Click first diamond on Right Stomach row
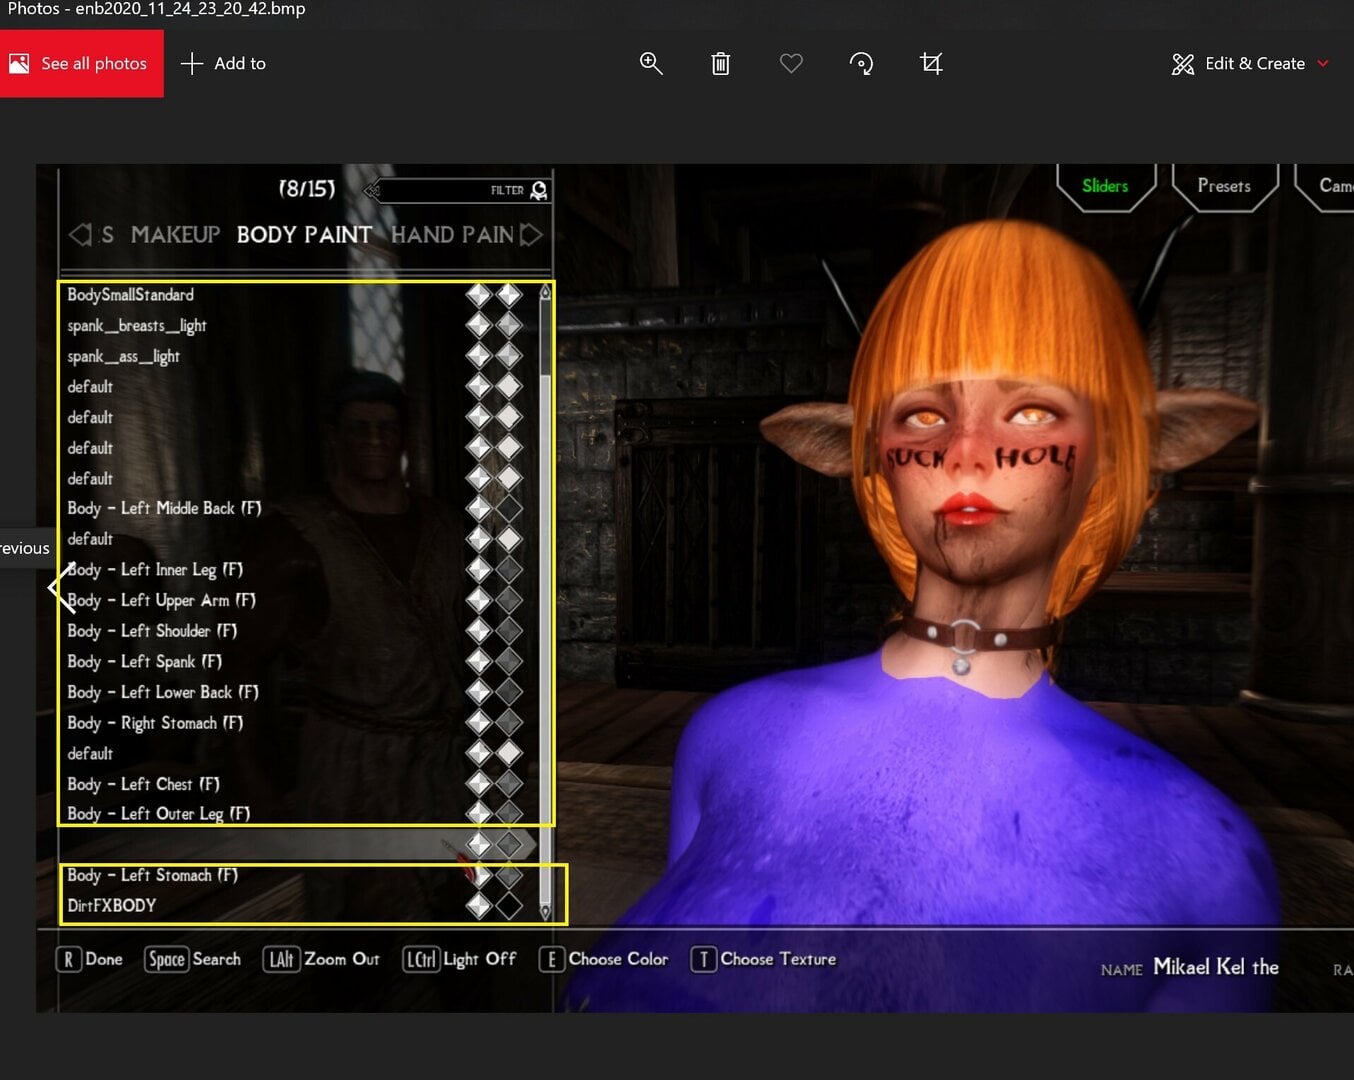The image size is (1354, 1080). (x=479, y=723)
